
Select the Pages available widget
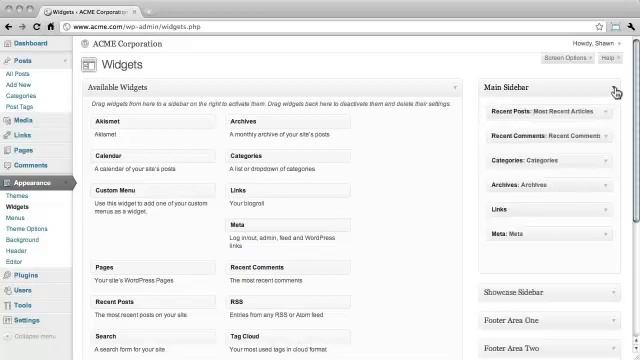(x=153, y=268)
